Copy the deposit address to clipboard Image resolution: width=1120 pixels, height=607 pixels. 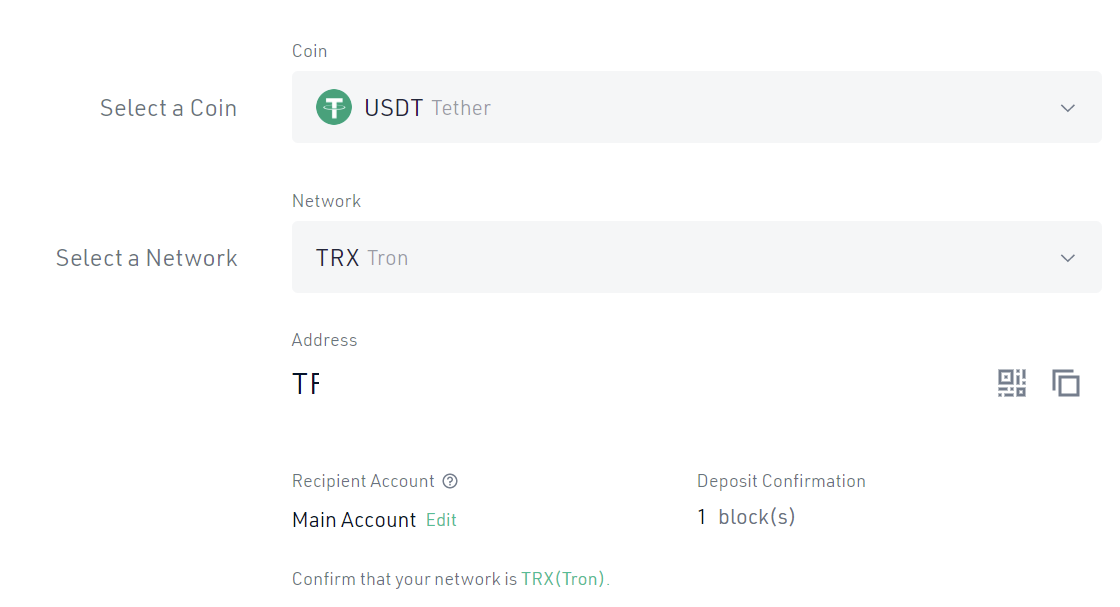click(x=1066, y=383)
